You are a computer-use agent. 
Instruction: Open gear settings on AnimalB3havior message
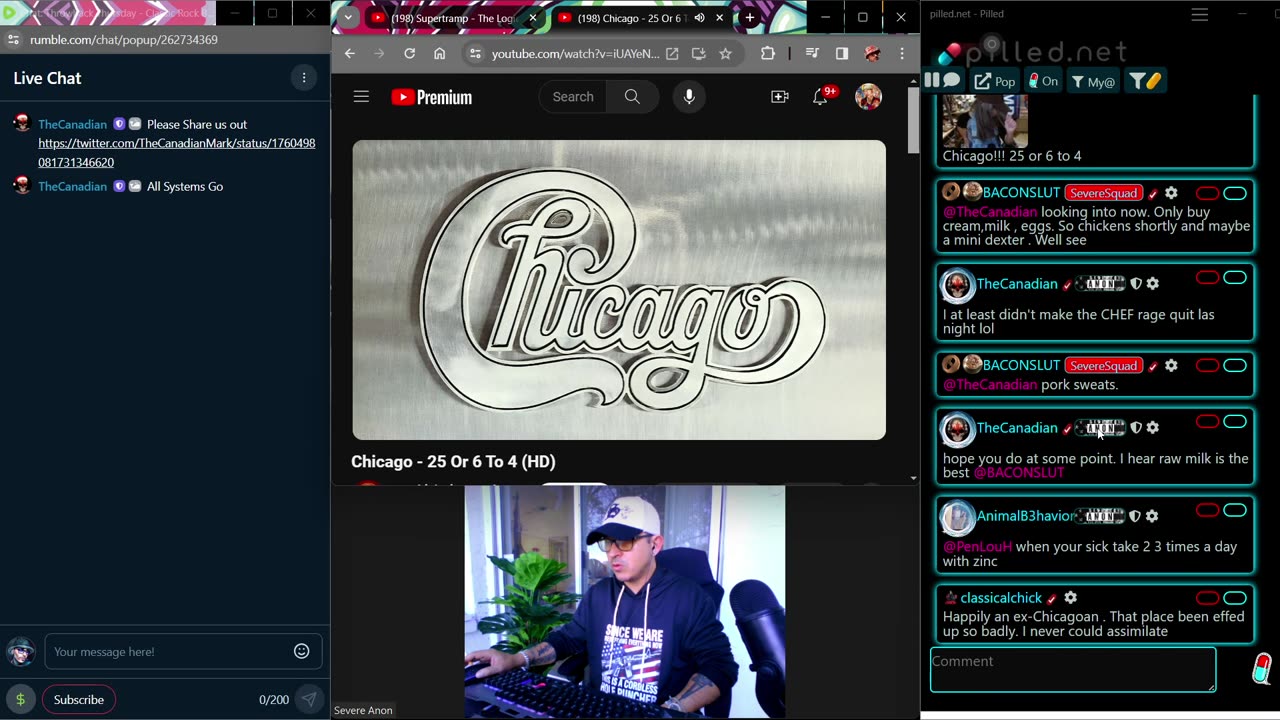point(1152,516)
